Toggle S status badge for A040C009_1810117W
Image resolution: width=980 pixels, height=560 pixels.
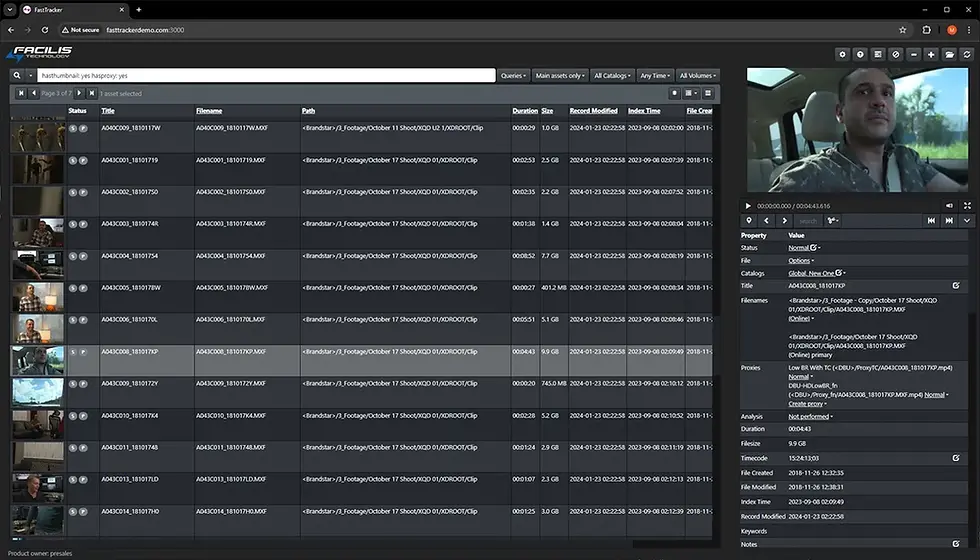(x=72, y=128)
